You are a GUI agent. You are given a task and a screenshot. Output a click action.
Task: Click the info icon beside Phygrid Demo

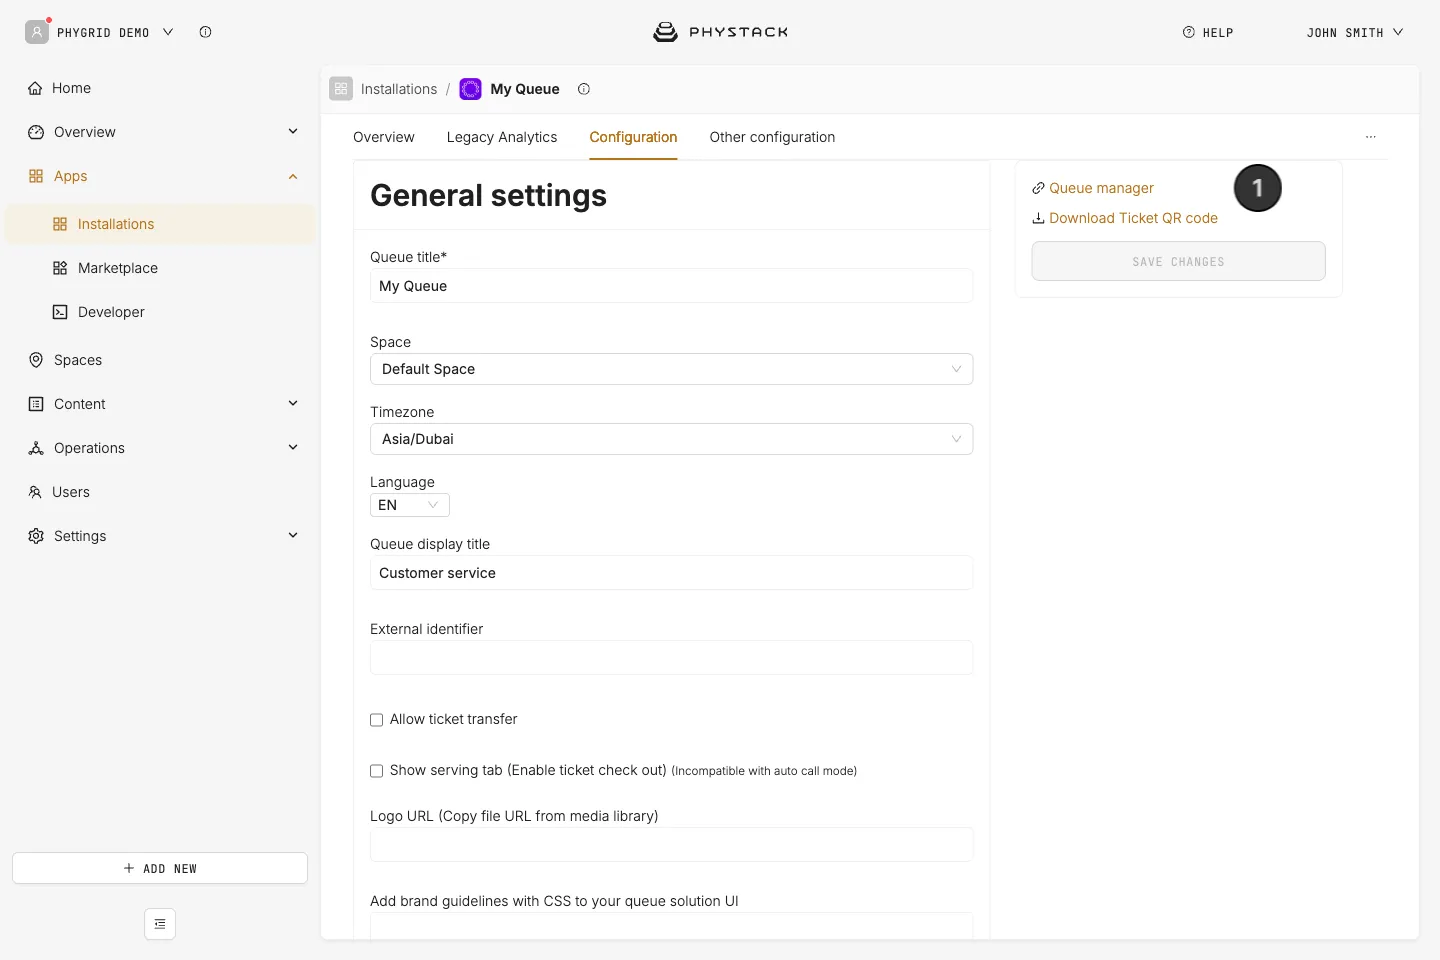click(205, 32)
